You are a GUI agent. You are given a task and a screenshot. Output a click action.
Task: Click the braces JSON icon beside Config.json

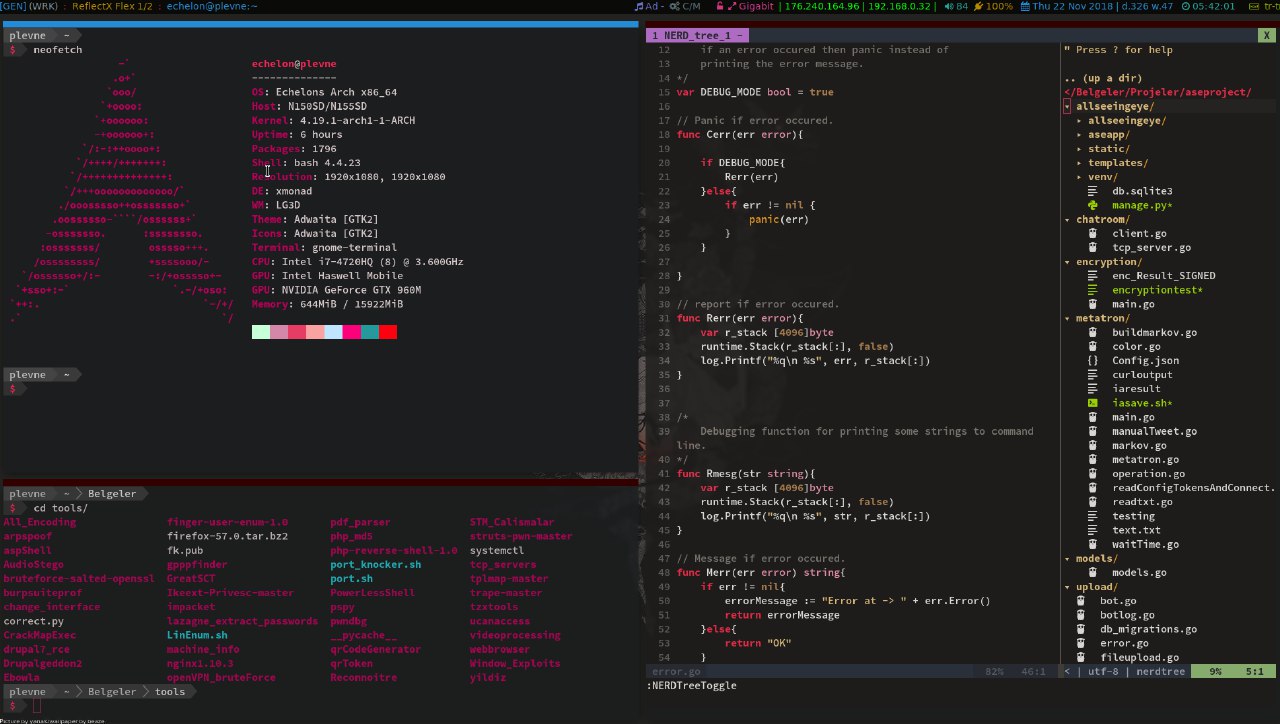[1093, 360]
